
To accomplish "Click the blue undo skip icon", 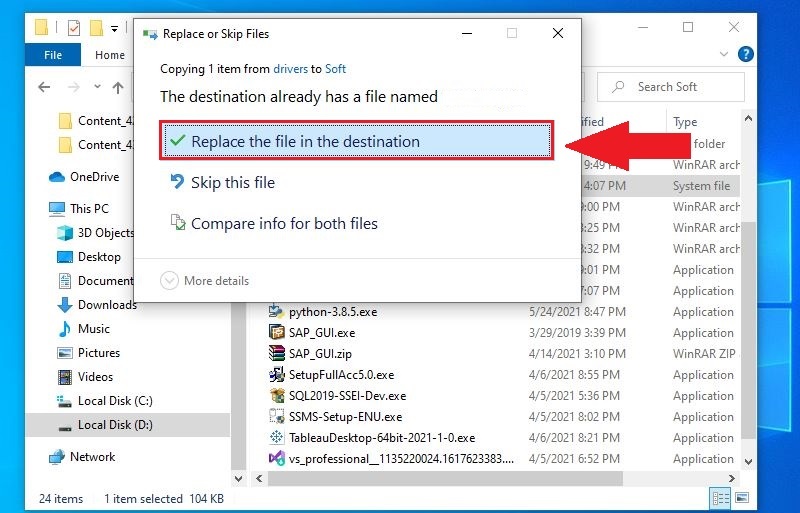I will 177,181.
